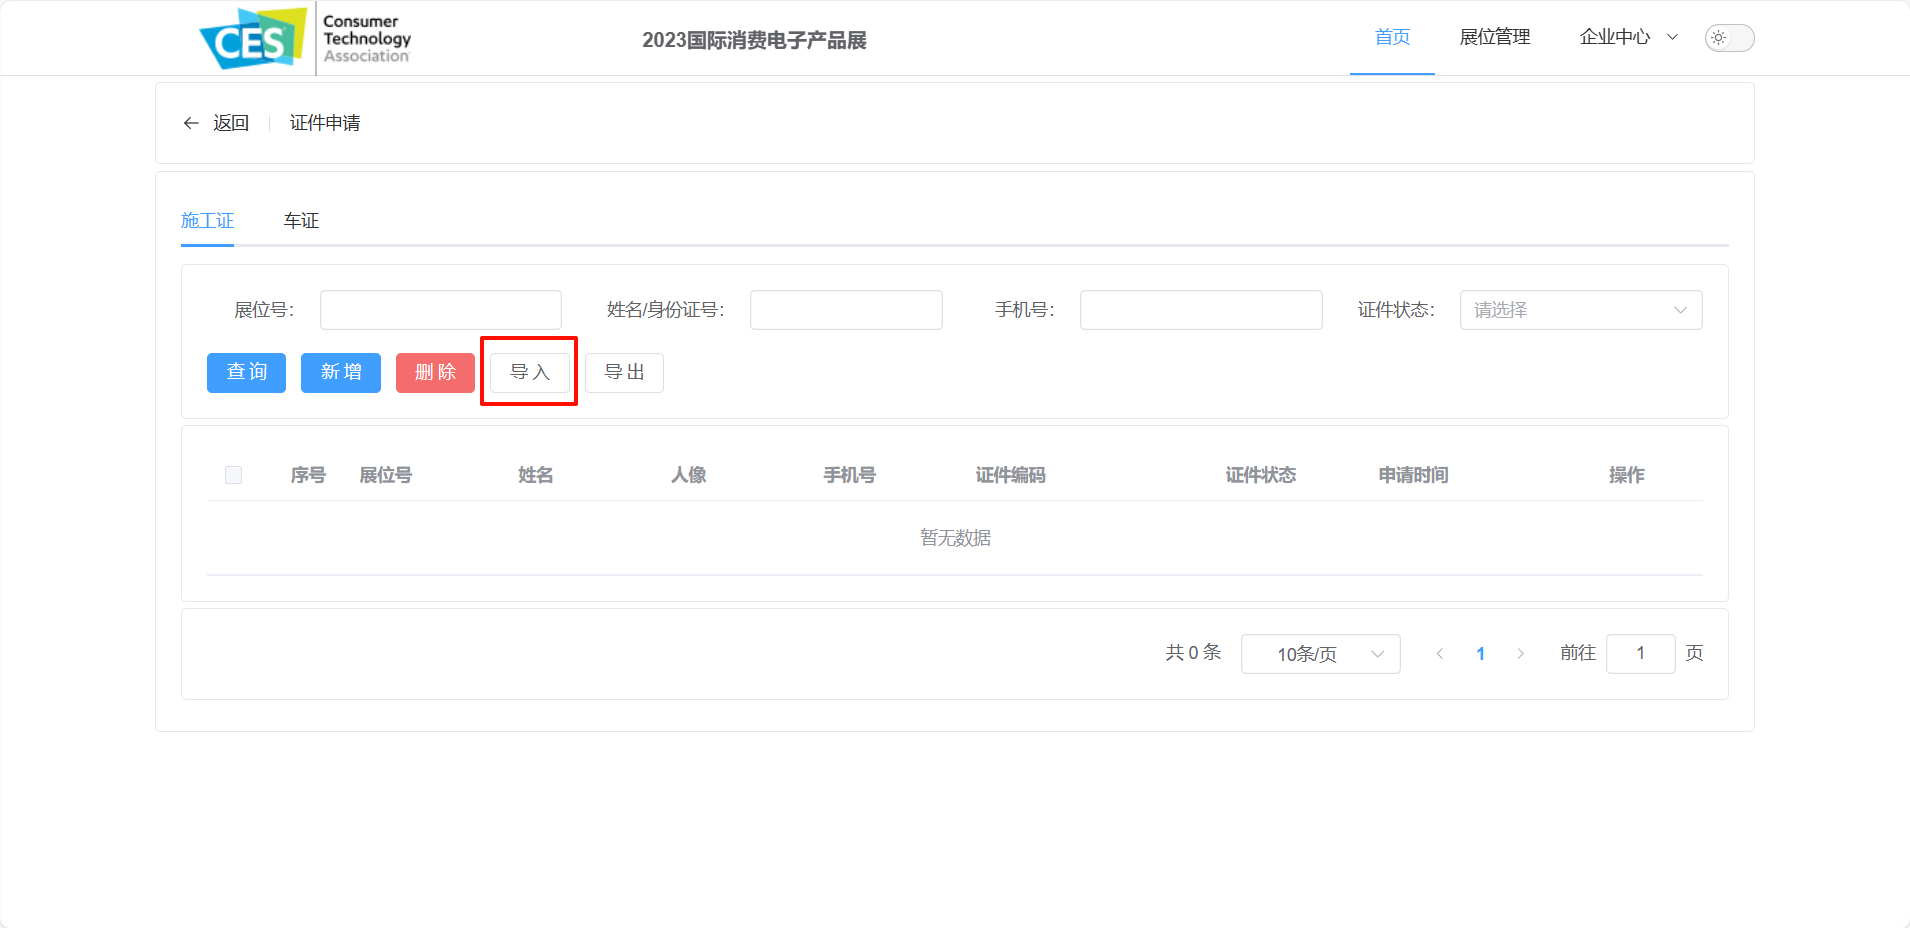Click the 查询 button
The width and height of the screenshot is (1910, 928).
246,373
